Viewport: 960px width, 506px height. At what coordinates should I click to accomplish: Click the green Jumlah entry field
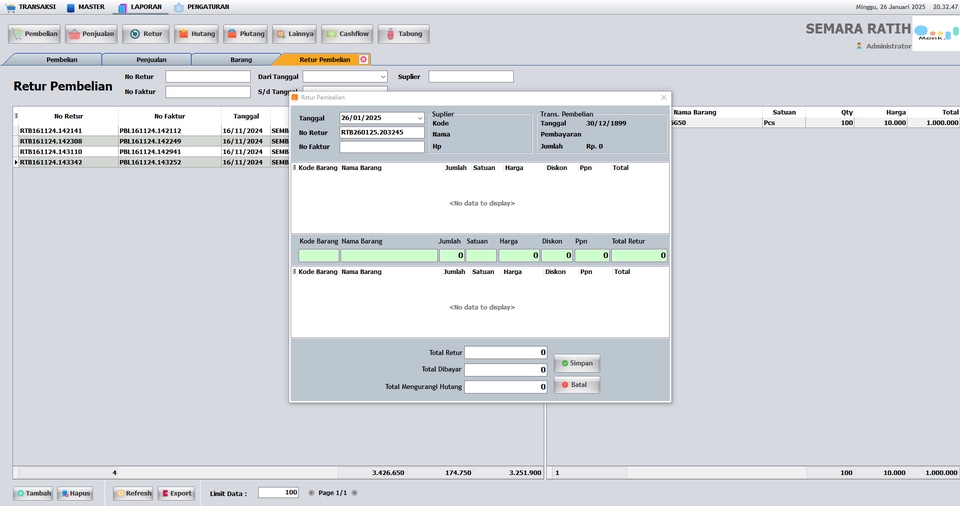click(452, 255)
